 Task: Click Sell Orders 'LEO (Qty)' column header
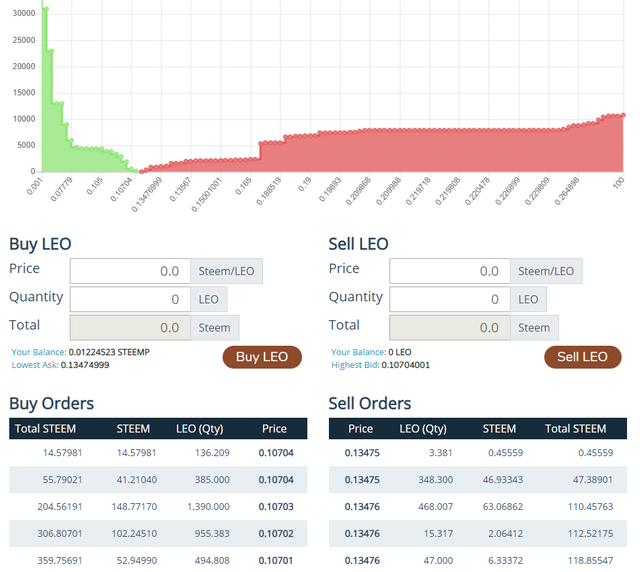click(423, 429)
